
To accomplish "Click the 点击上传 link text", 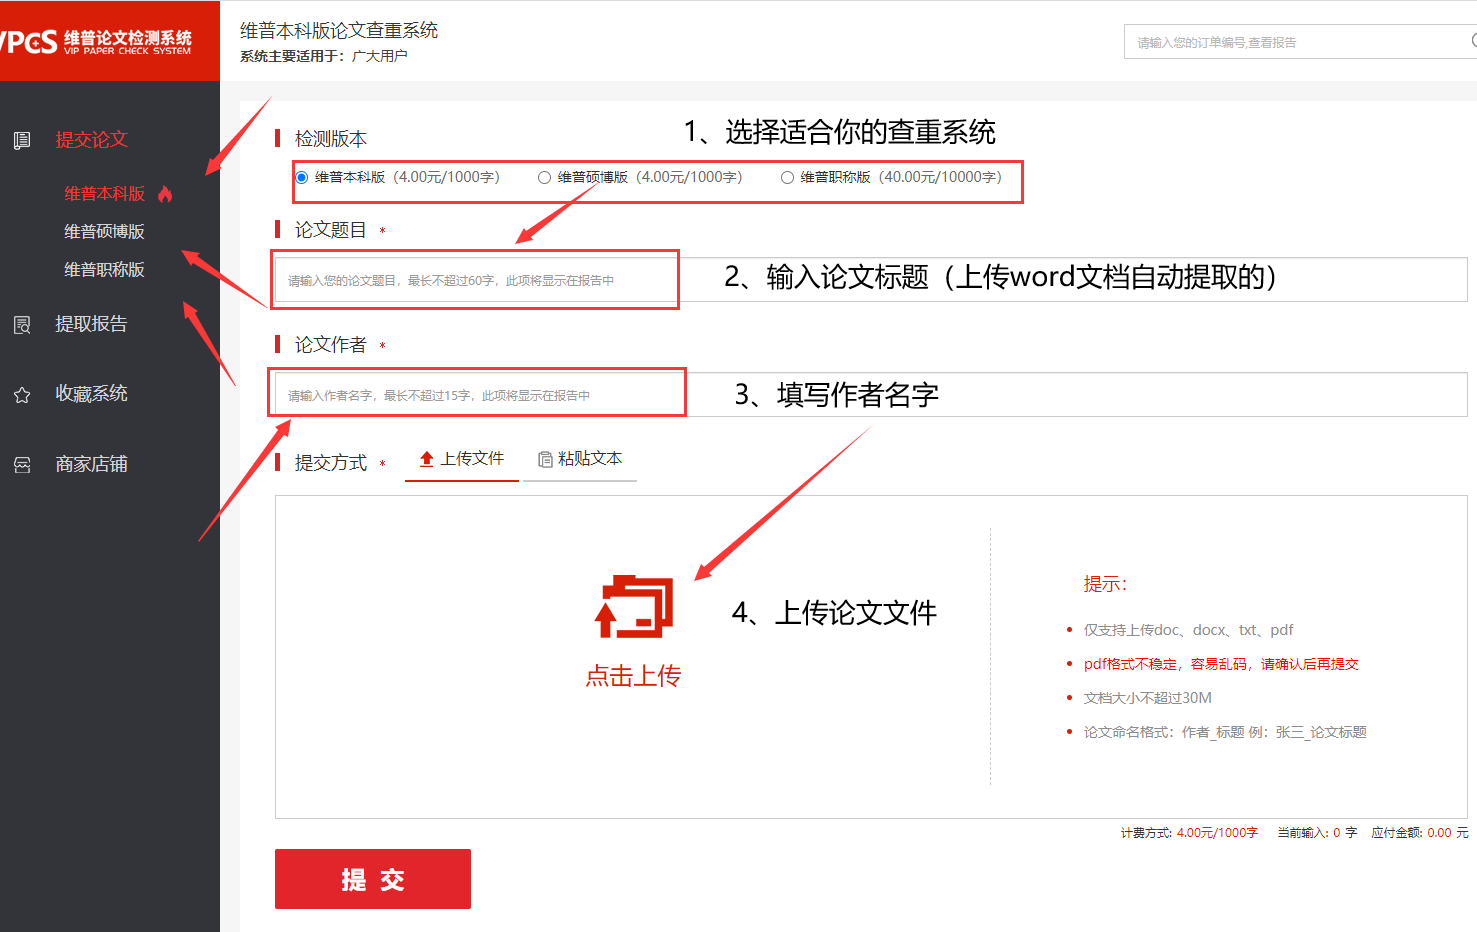I will click(633, 677).
